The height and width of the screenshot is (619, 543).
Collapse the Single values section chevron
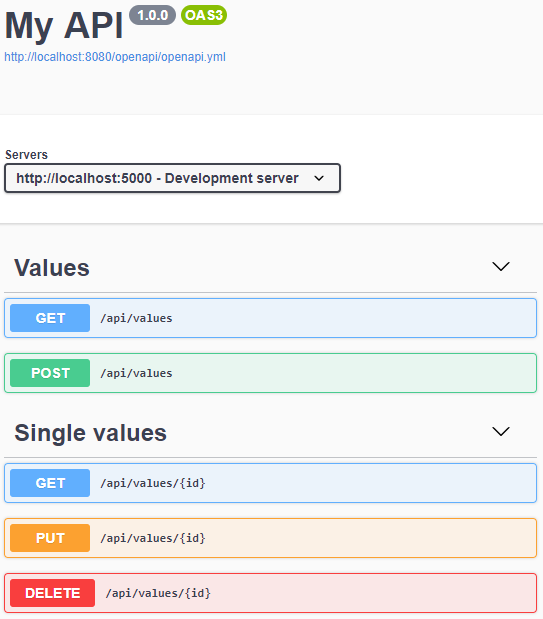[x=501, y=431]
